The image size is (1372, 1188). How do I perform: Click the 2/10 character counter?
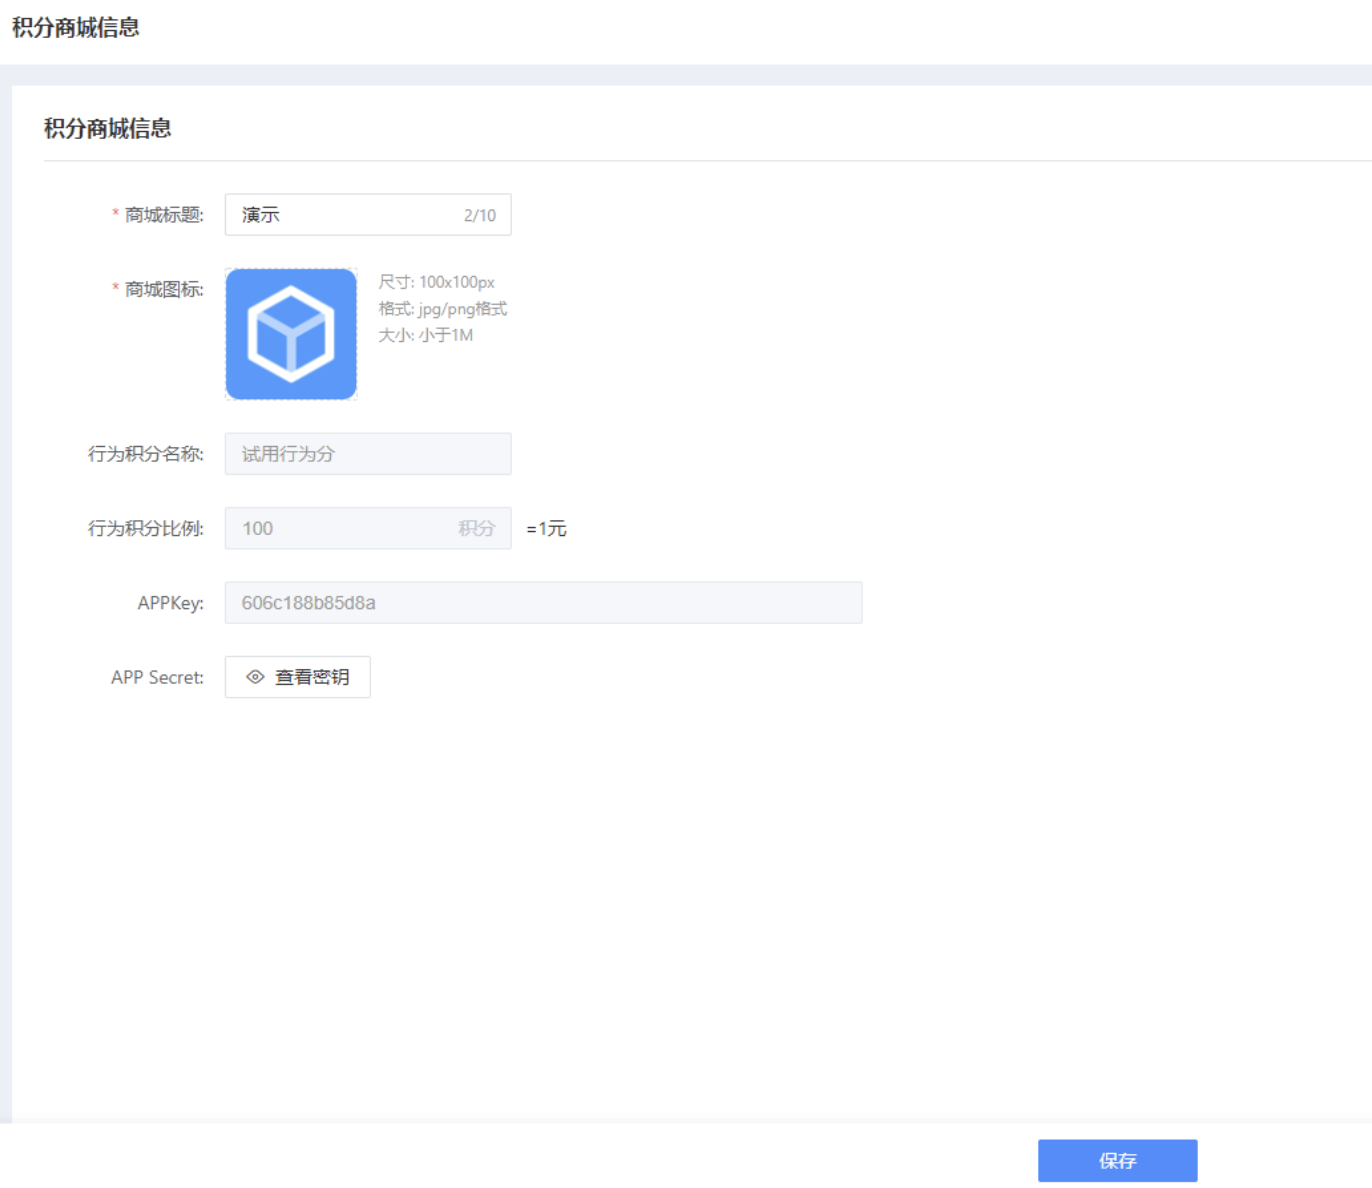pyautogui.click(x=479, y=215)
